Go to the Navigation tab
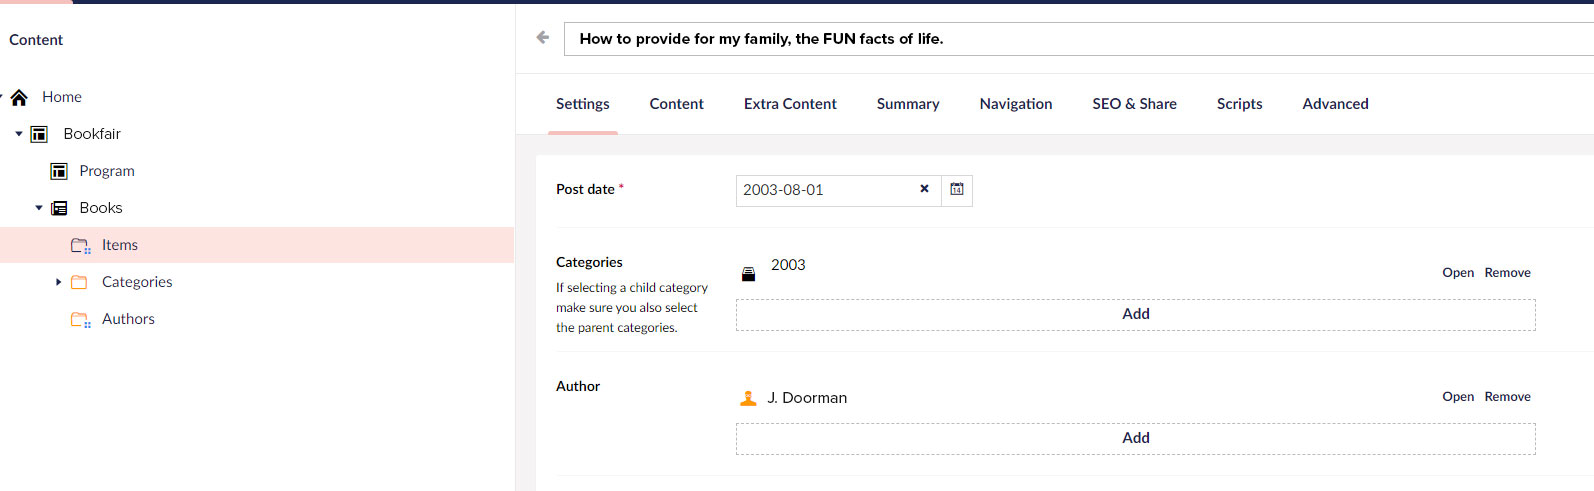The width and height of the screenshot is (1594, 491). pos(1016,104)
